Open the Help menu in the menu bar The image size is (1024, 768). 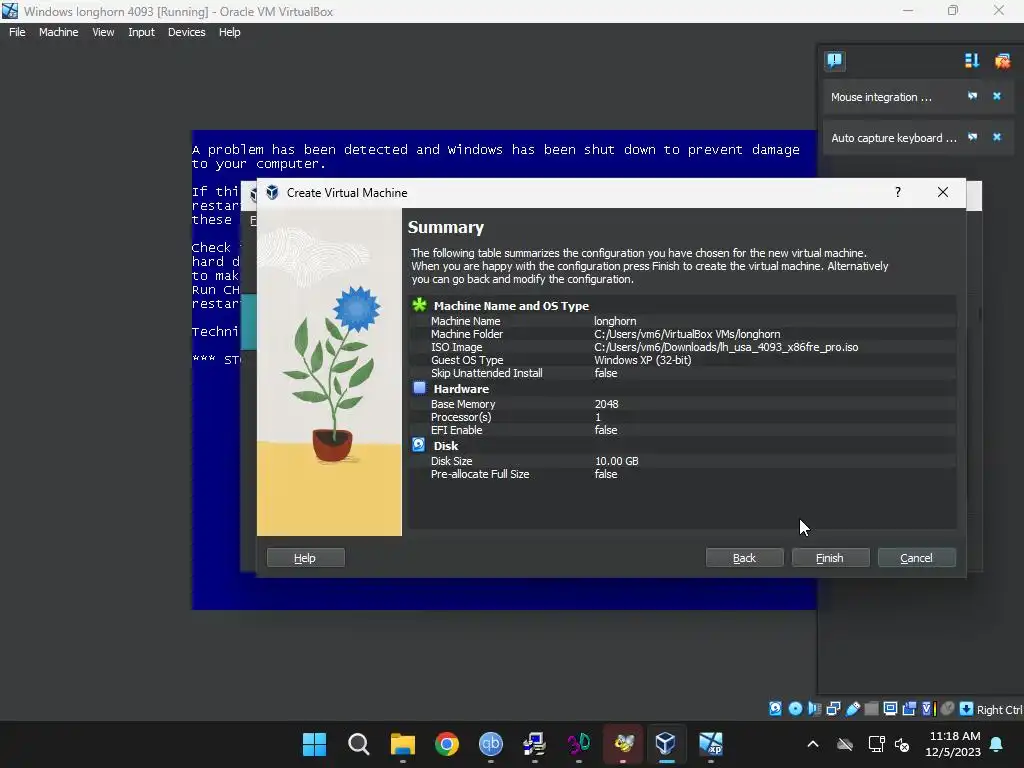pos(229,32)
